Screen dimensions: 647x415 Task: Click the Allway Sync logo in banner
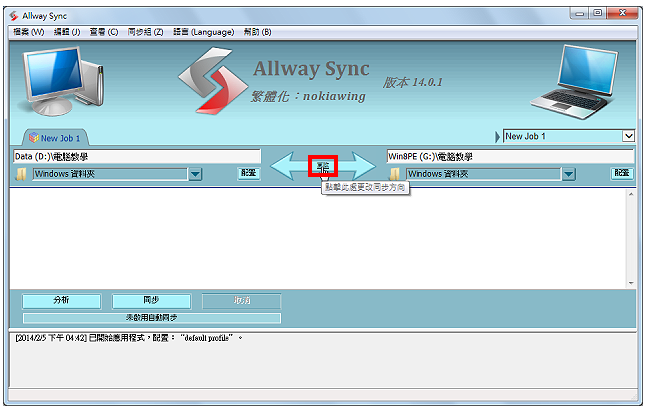coord(213,81)
